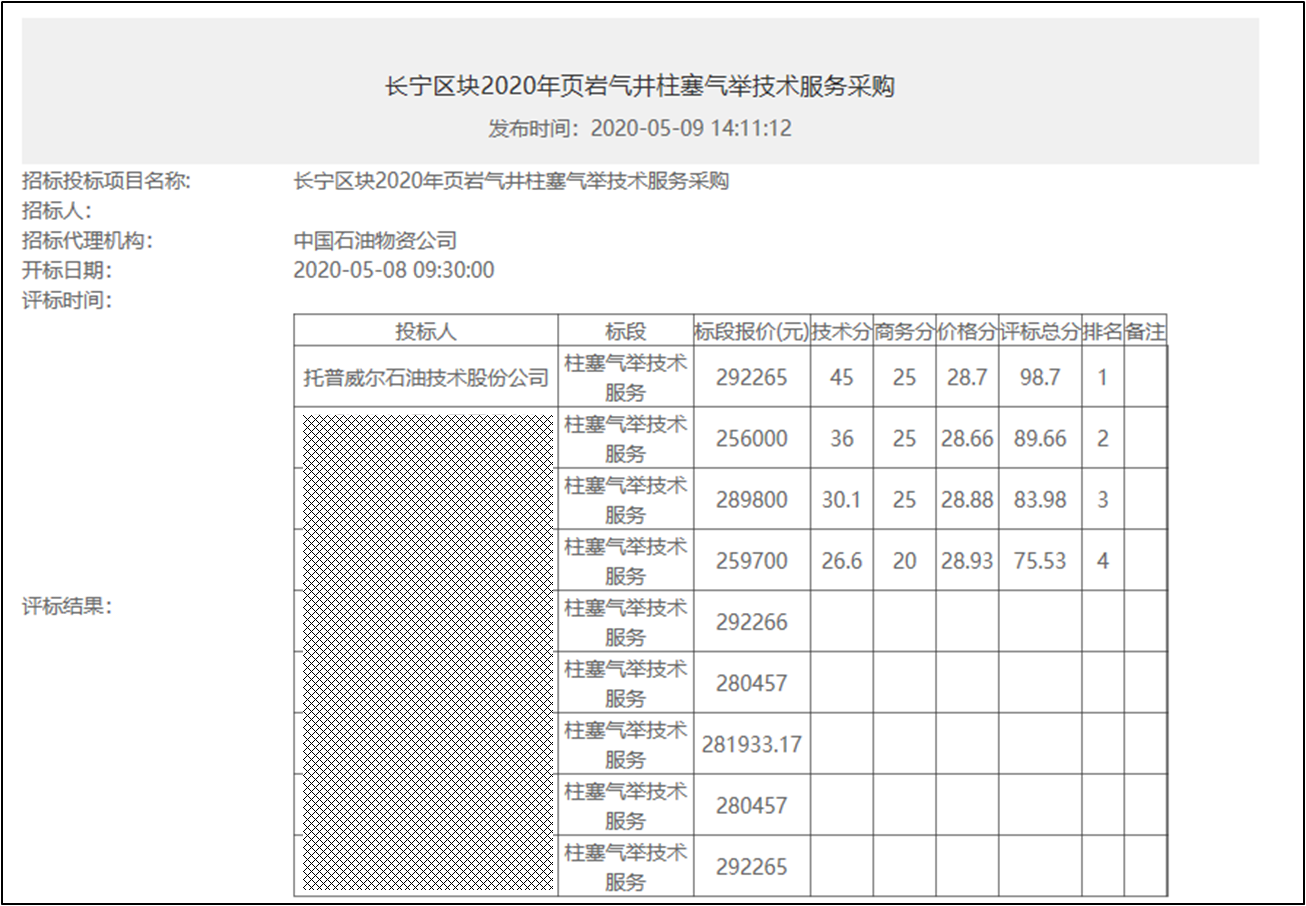Screen dimensions: 1306x906
Task: Click the business score 25 in the 289800 row
Action: click(904, 499)
